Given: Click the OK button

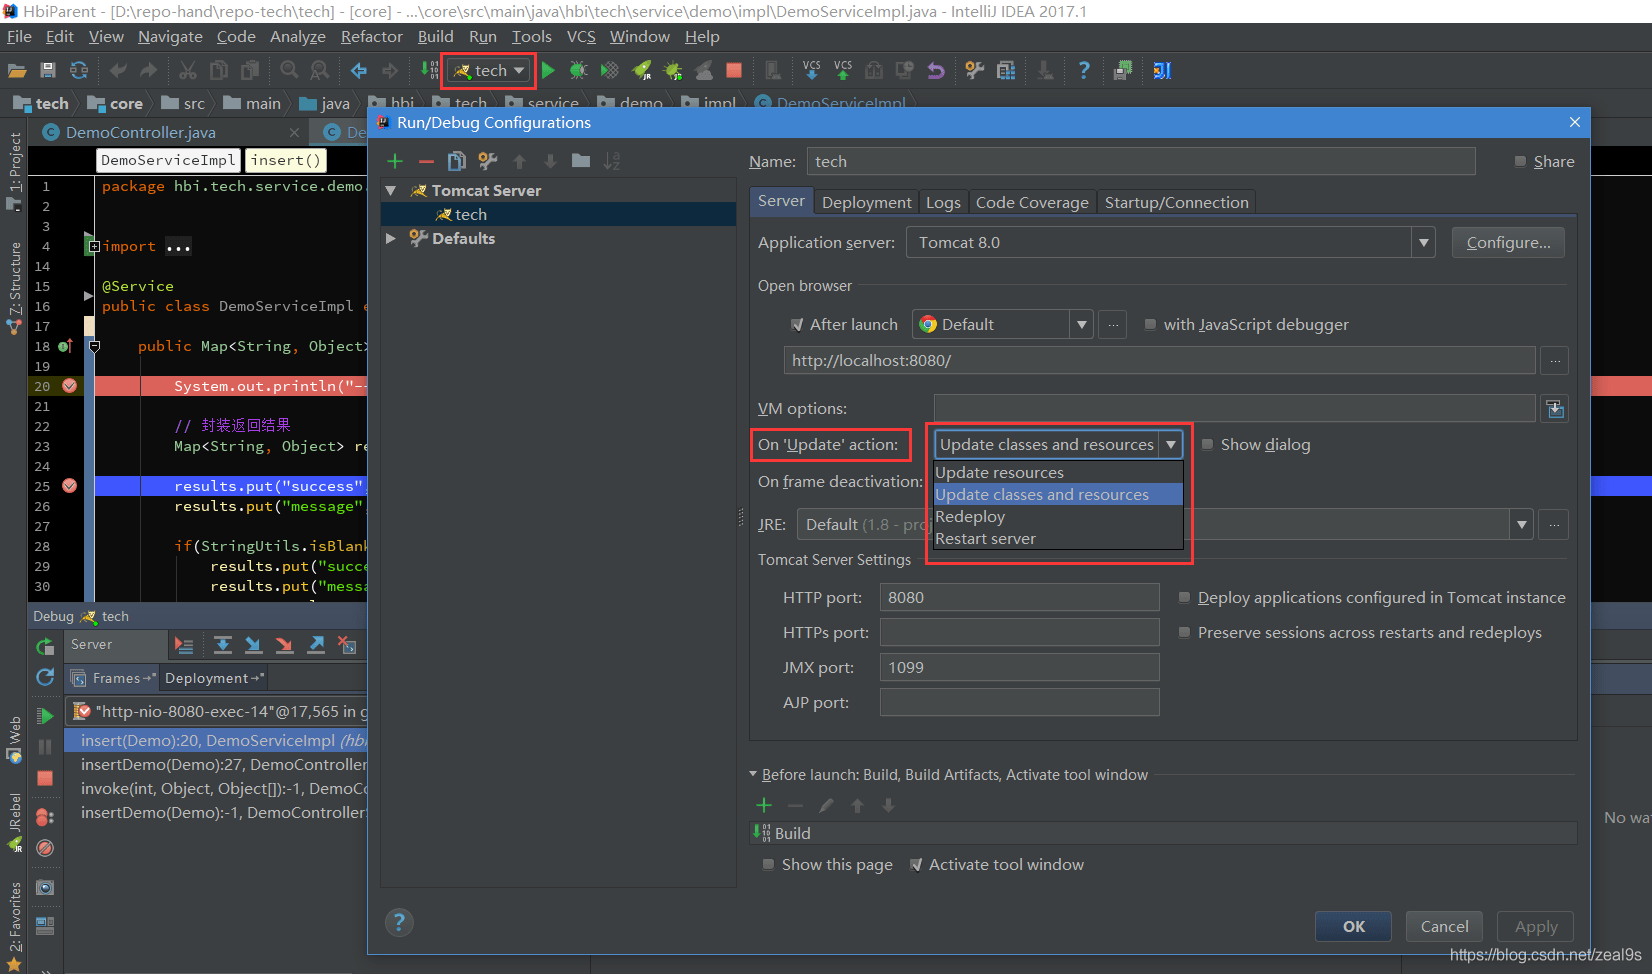Looking at the screenshot, I should [x=1353, y=926].
